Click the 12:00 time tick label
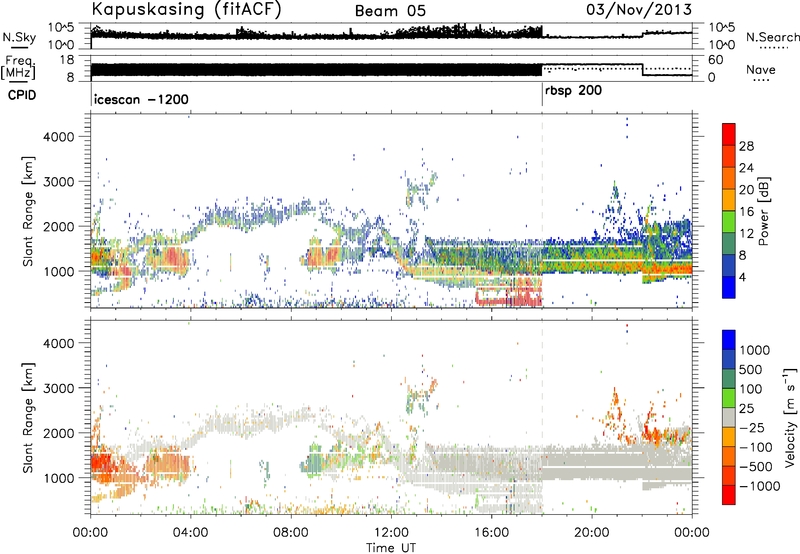 point(391,533)
